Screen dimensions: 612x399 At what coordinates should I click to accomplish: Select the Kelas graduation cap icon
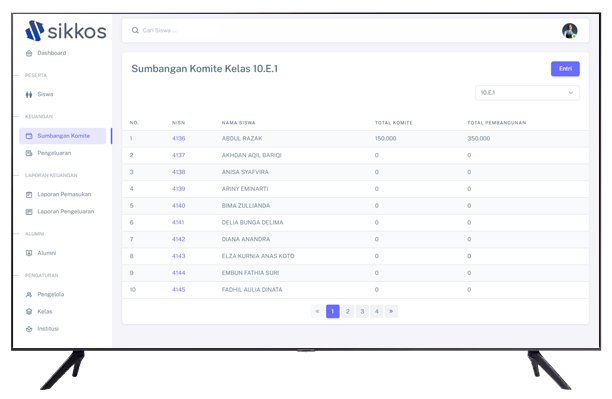[29, 312]
